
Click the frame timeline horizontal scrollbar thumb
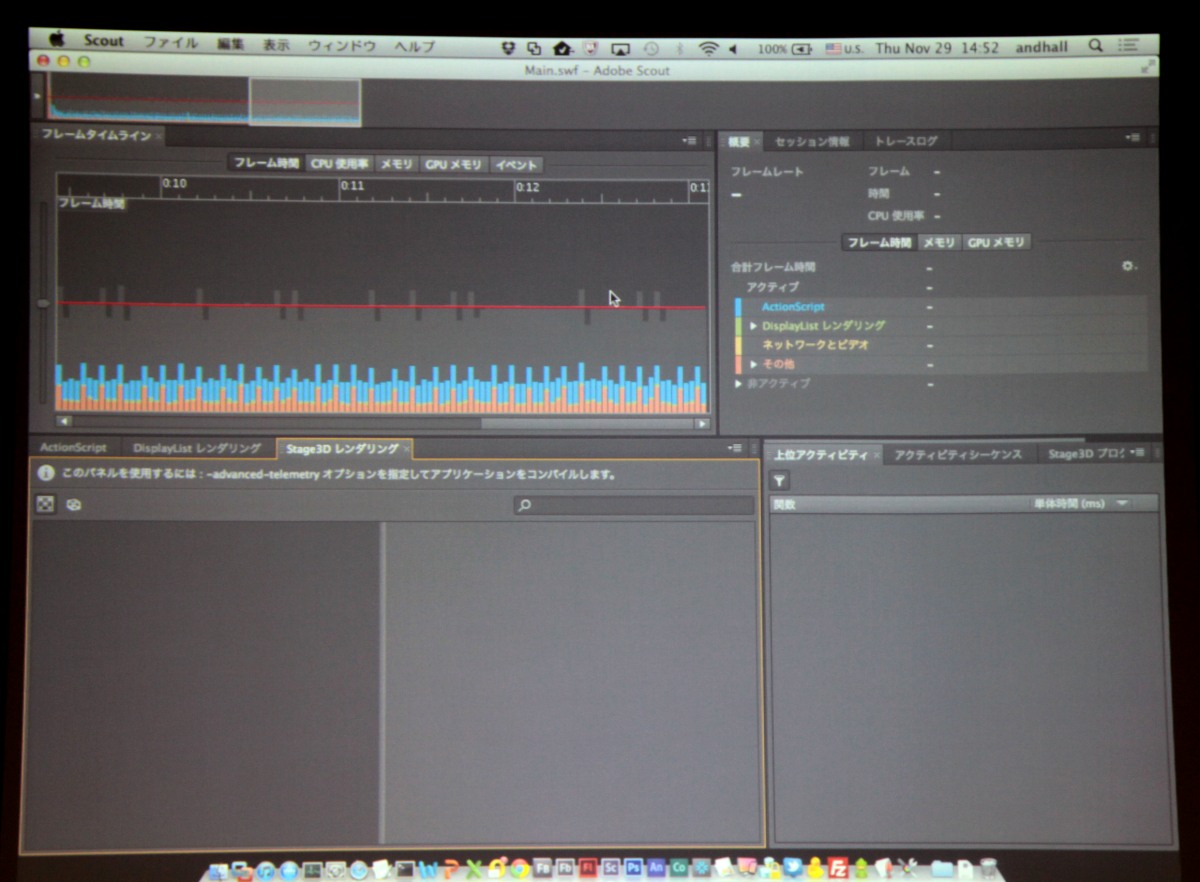pos(585,423)
